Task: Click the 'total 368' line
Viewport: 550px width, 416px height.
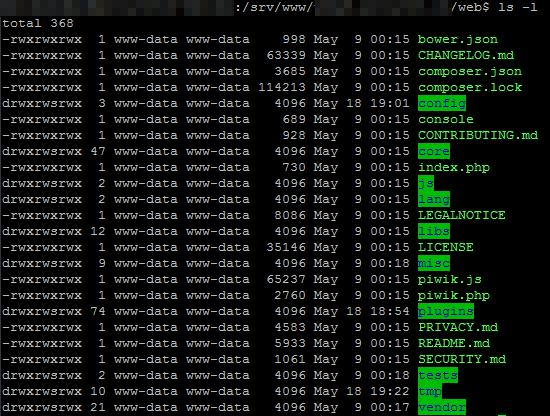Action: 38,24
